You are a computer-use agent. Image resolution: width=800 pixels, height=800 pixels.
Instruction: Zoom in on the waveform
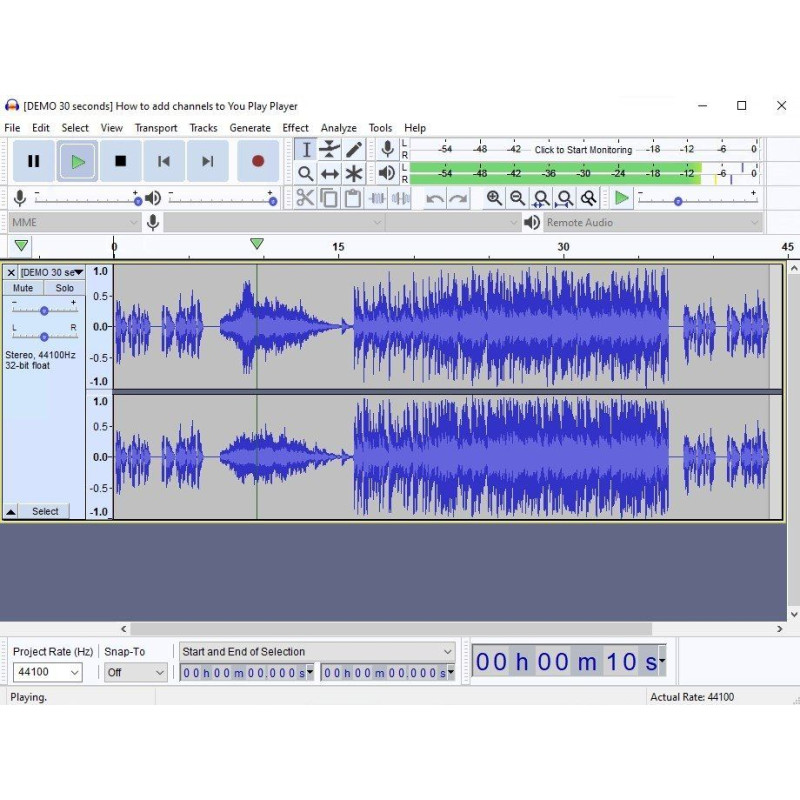[493, 198]
